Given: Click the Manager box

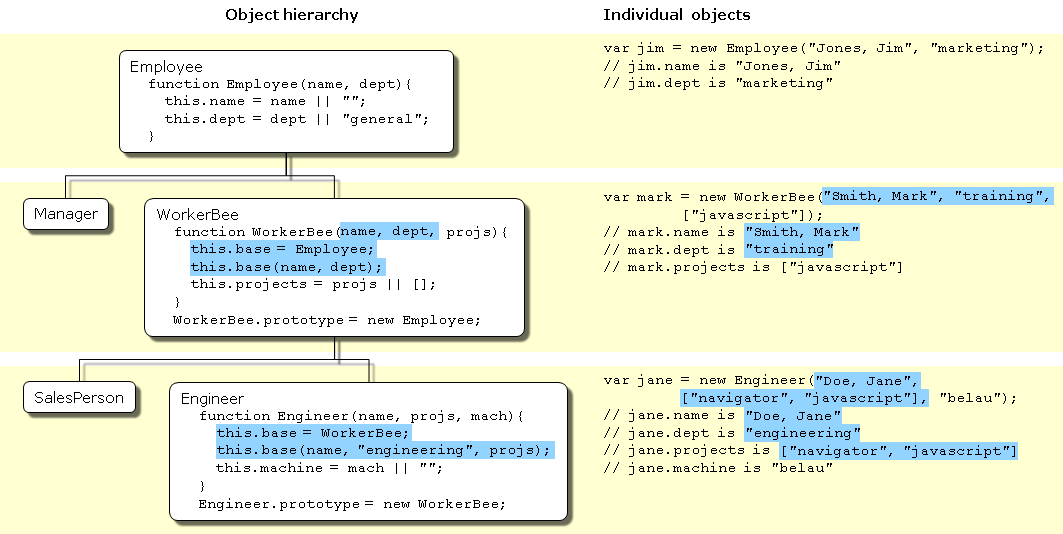Looking at the screenshot, I should [66, 214].
